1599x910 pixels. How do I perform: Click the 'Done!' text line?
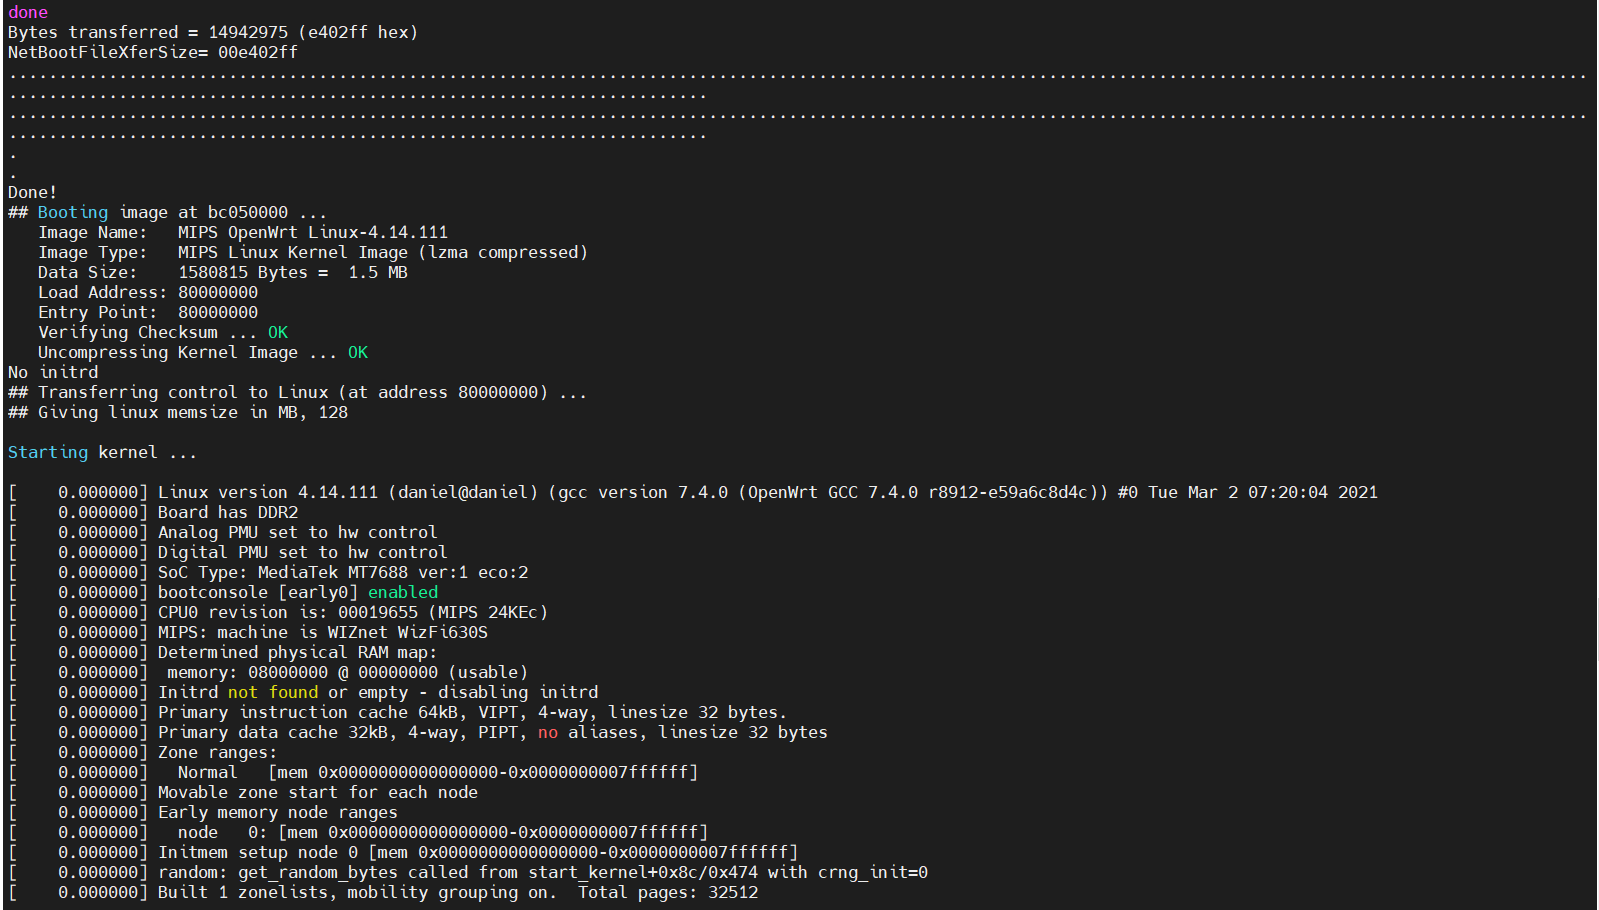33,192
